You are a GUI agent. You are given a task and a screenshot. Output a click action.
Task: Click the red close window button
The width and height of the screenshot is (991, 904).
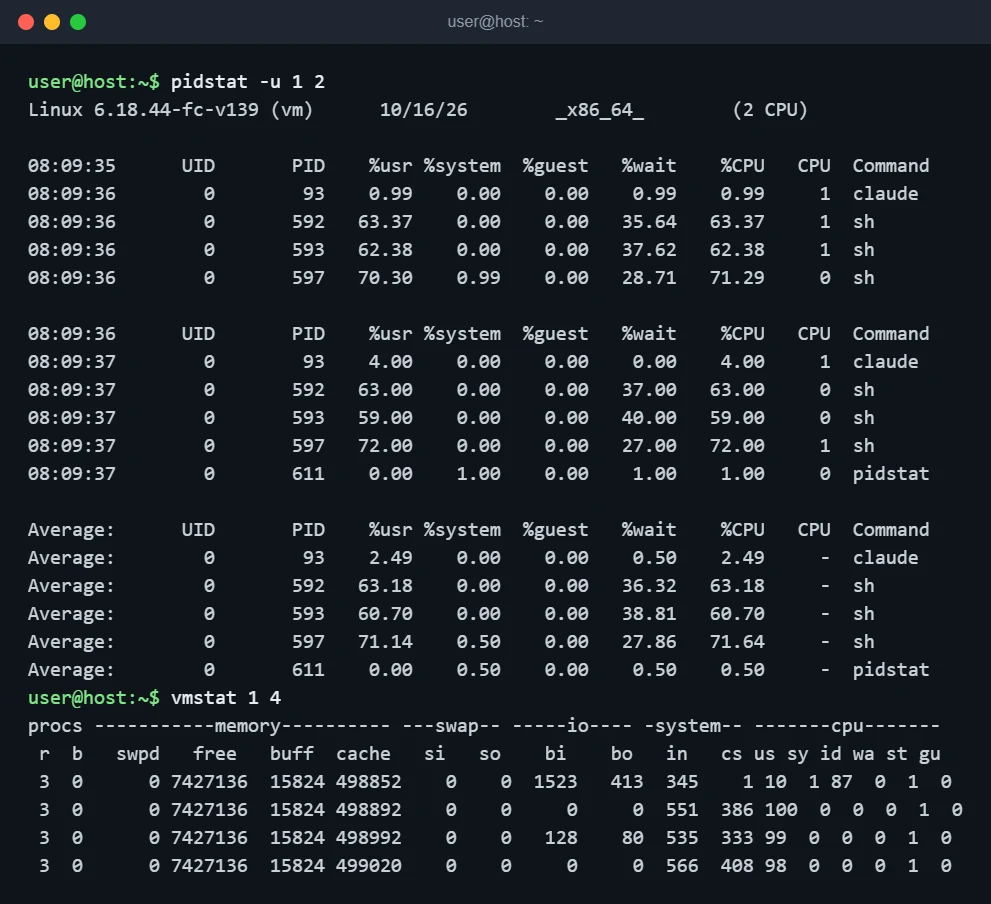click(26, 22)
